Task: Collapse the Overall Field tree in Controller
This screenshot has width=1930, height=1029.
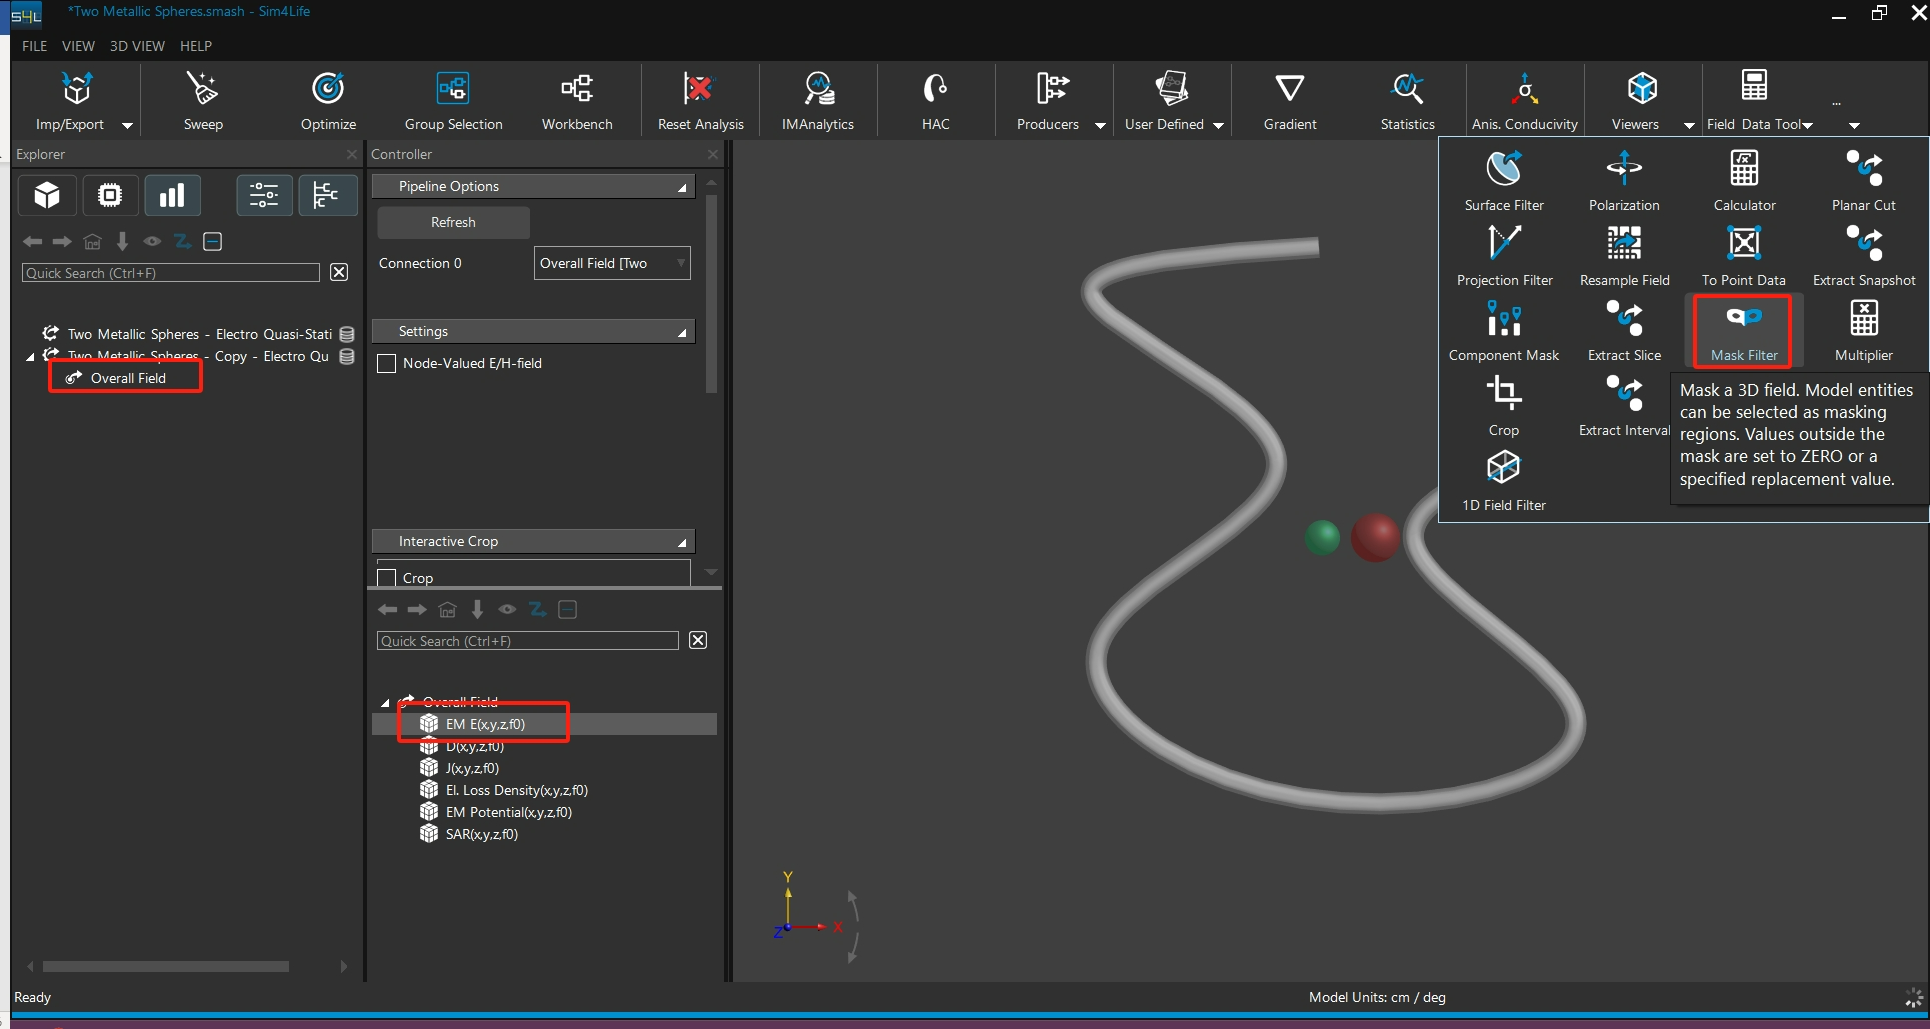Action: (x=385, y=702)
